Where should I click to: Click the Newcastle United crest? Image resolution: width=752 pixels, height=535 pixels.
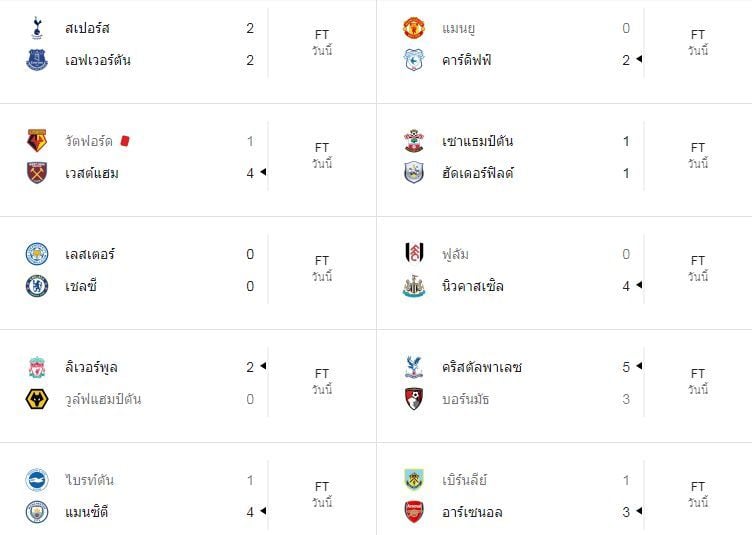point(413,286)
